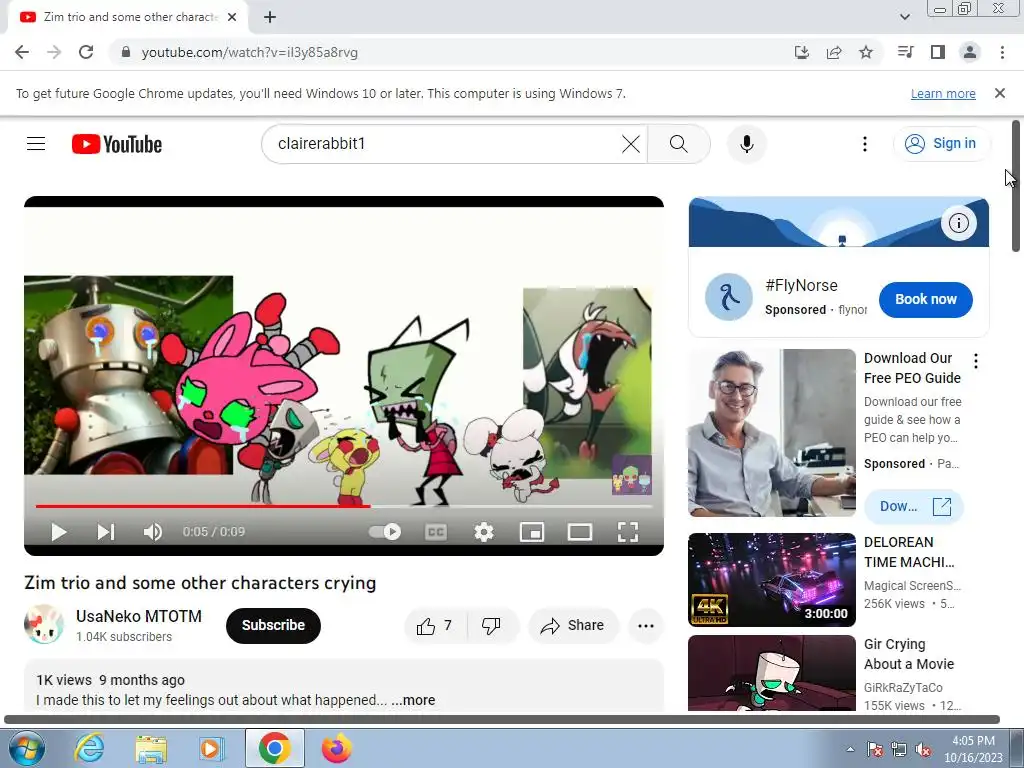Click the red video progress bar
This screenshot has width=1024, height=768.
(202, 505)
